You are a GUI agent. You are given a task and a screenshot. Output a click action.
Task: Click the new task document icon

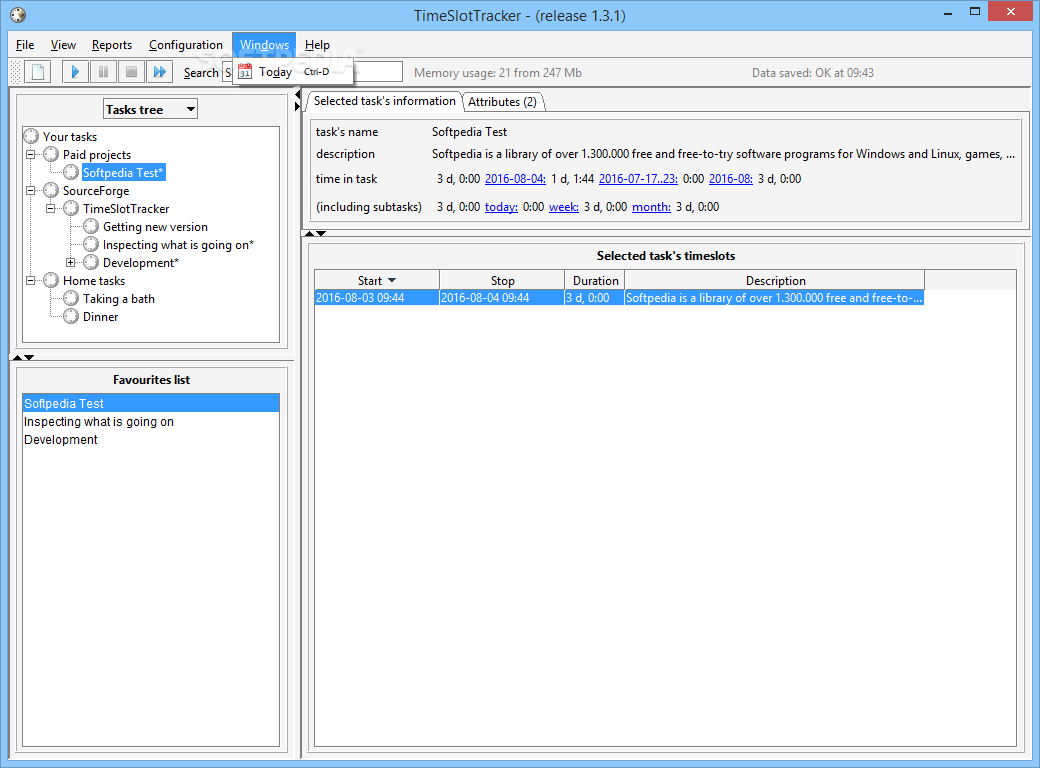click(x=38, y=72)
